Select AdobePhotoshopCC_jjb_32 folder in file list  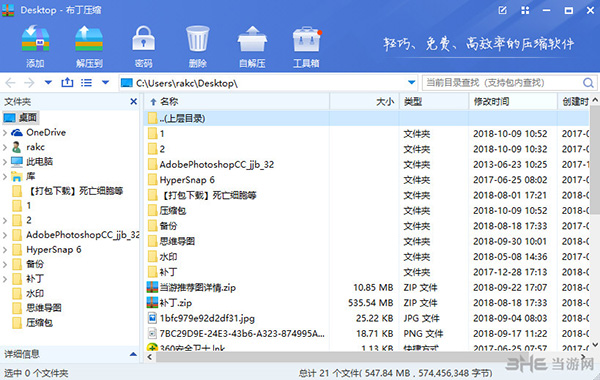[367, 165]
